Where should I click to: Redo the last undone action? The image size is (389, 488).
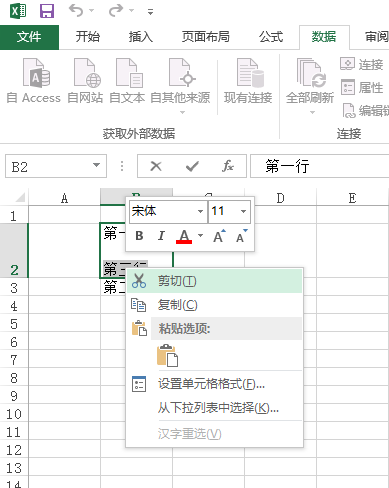point(116,11)
